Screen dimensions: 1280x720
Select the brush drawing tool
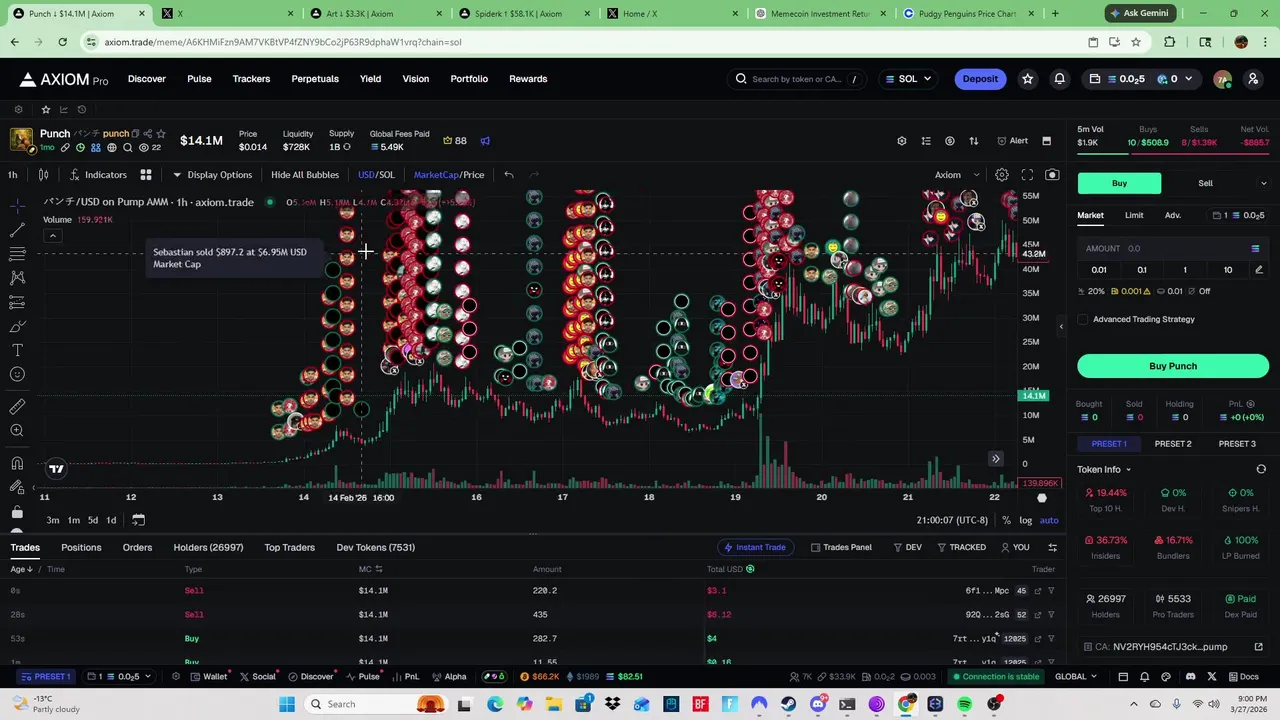[17, 326]
